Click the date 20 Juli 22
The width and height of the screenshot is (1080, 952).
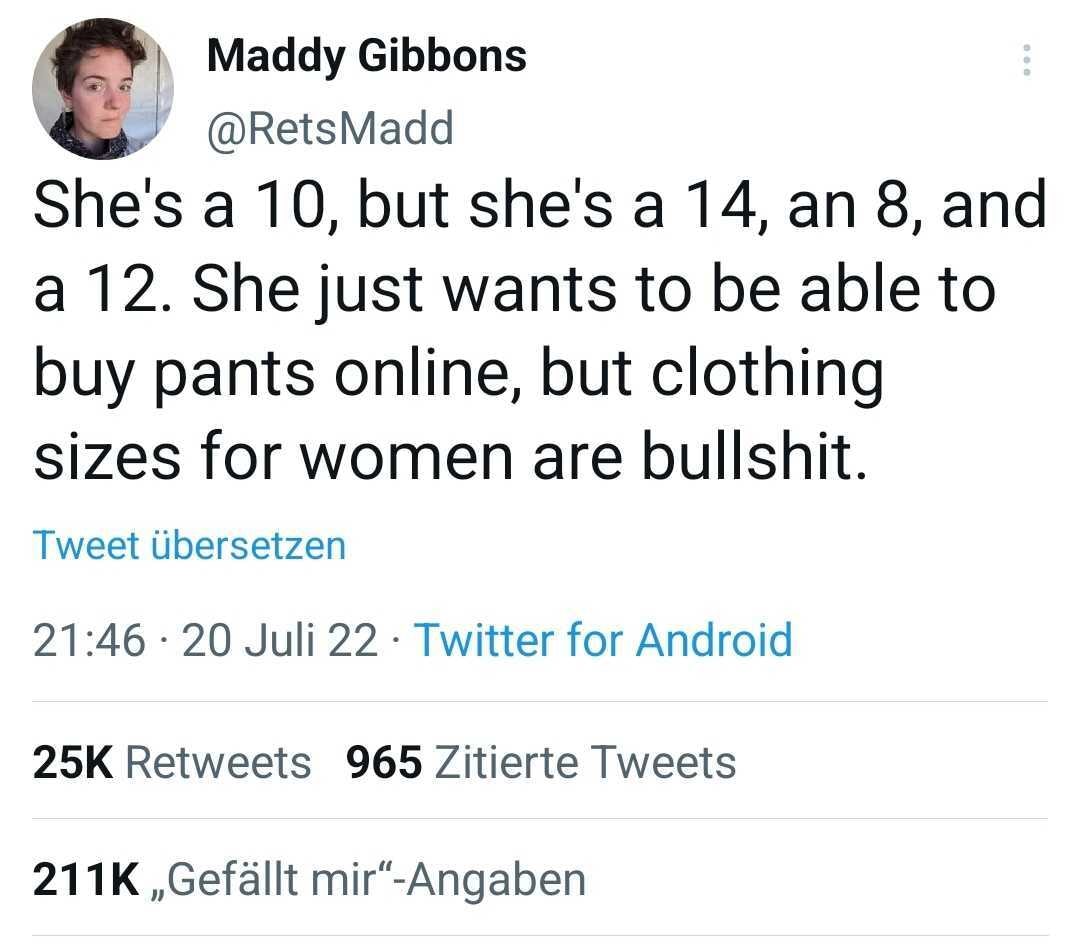[280, 640]
